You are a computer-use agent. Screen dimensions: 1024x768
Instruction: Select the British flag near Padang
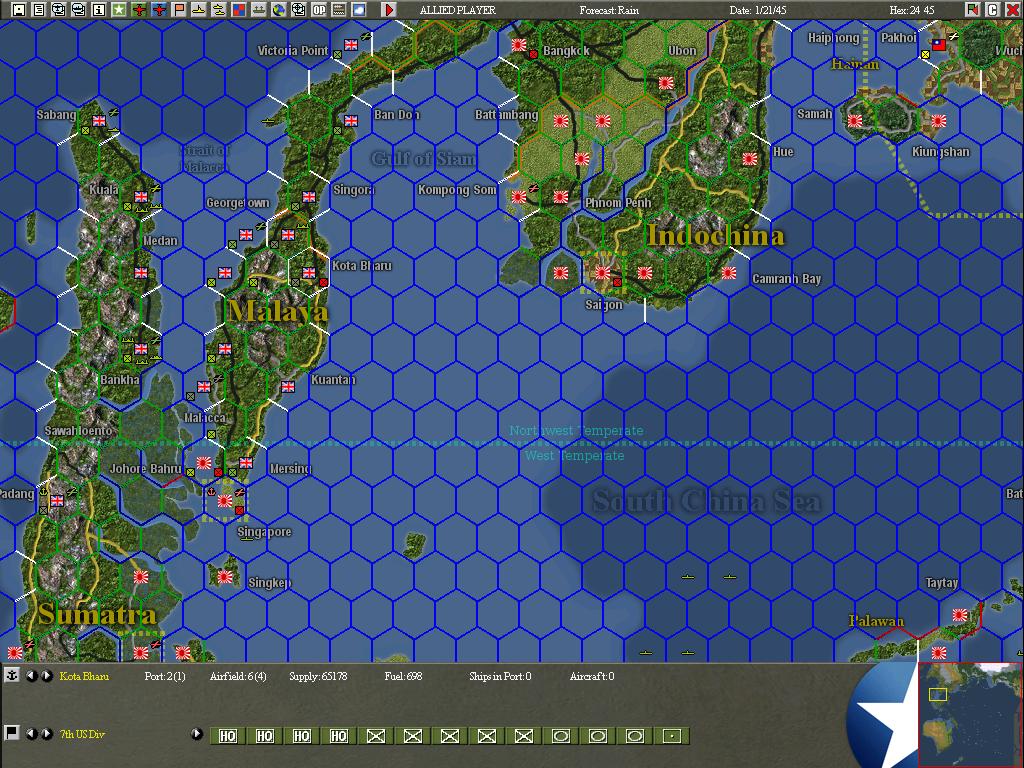(57, 501)
